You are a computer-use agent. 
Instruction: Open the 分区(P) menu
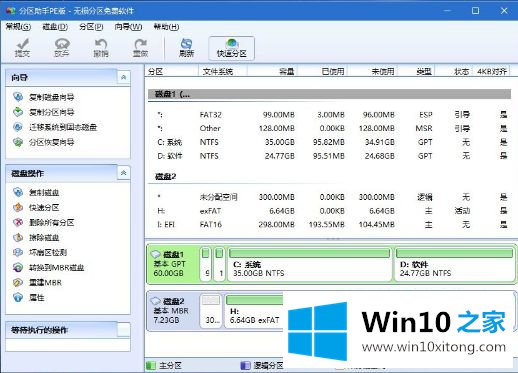click(91, 27)
